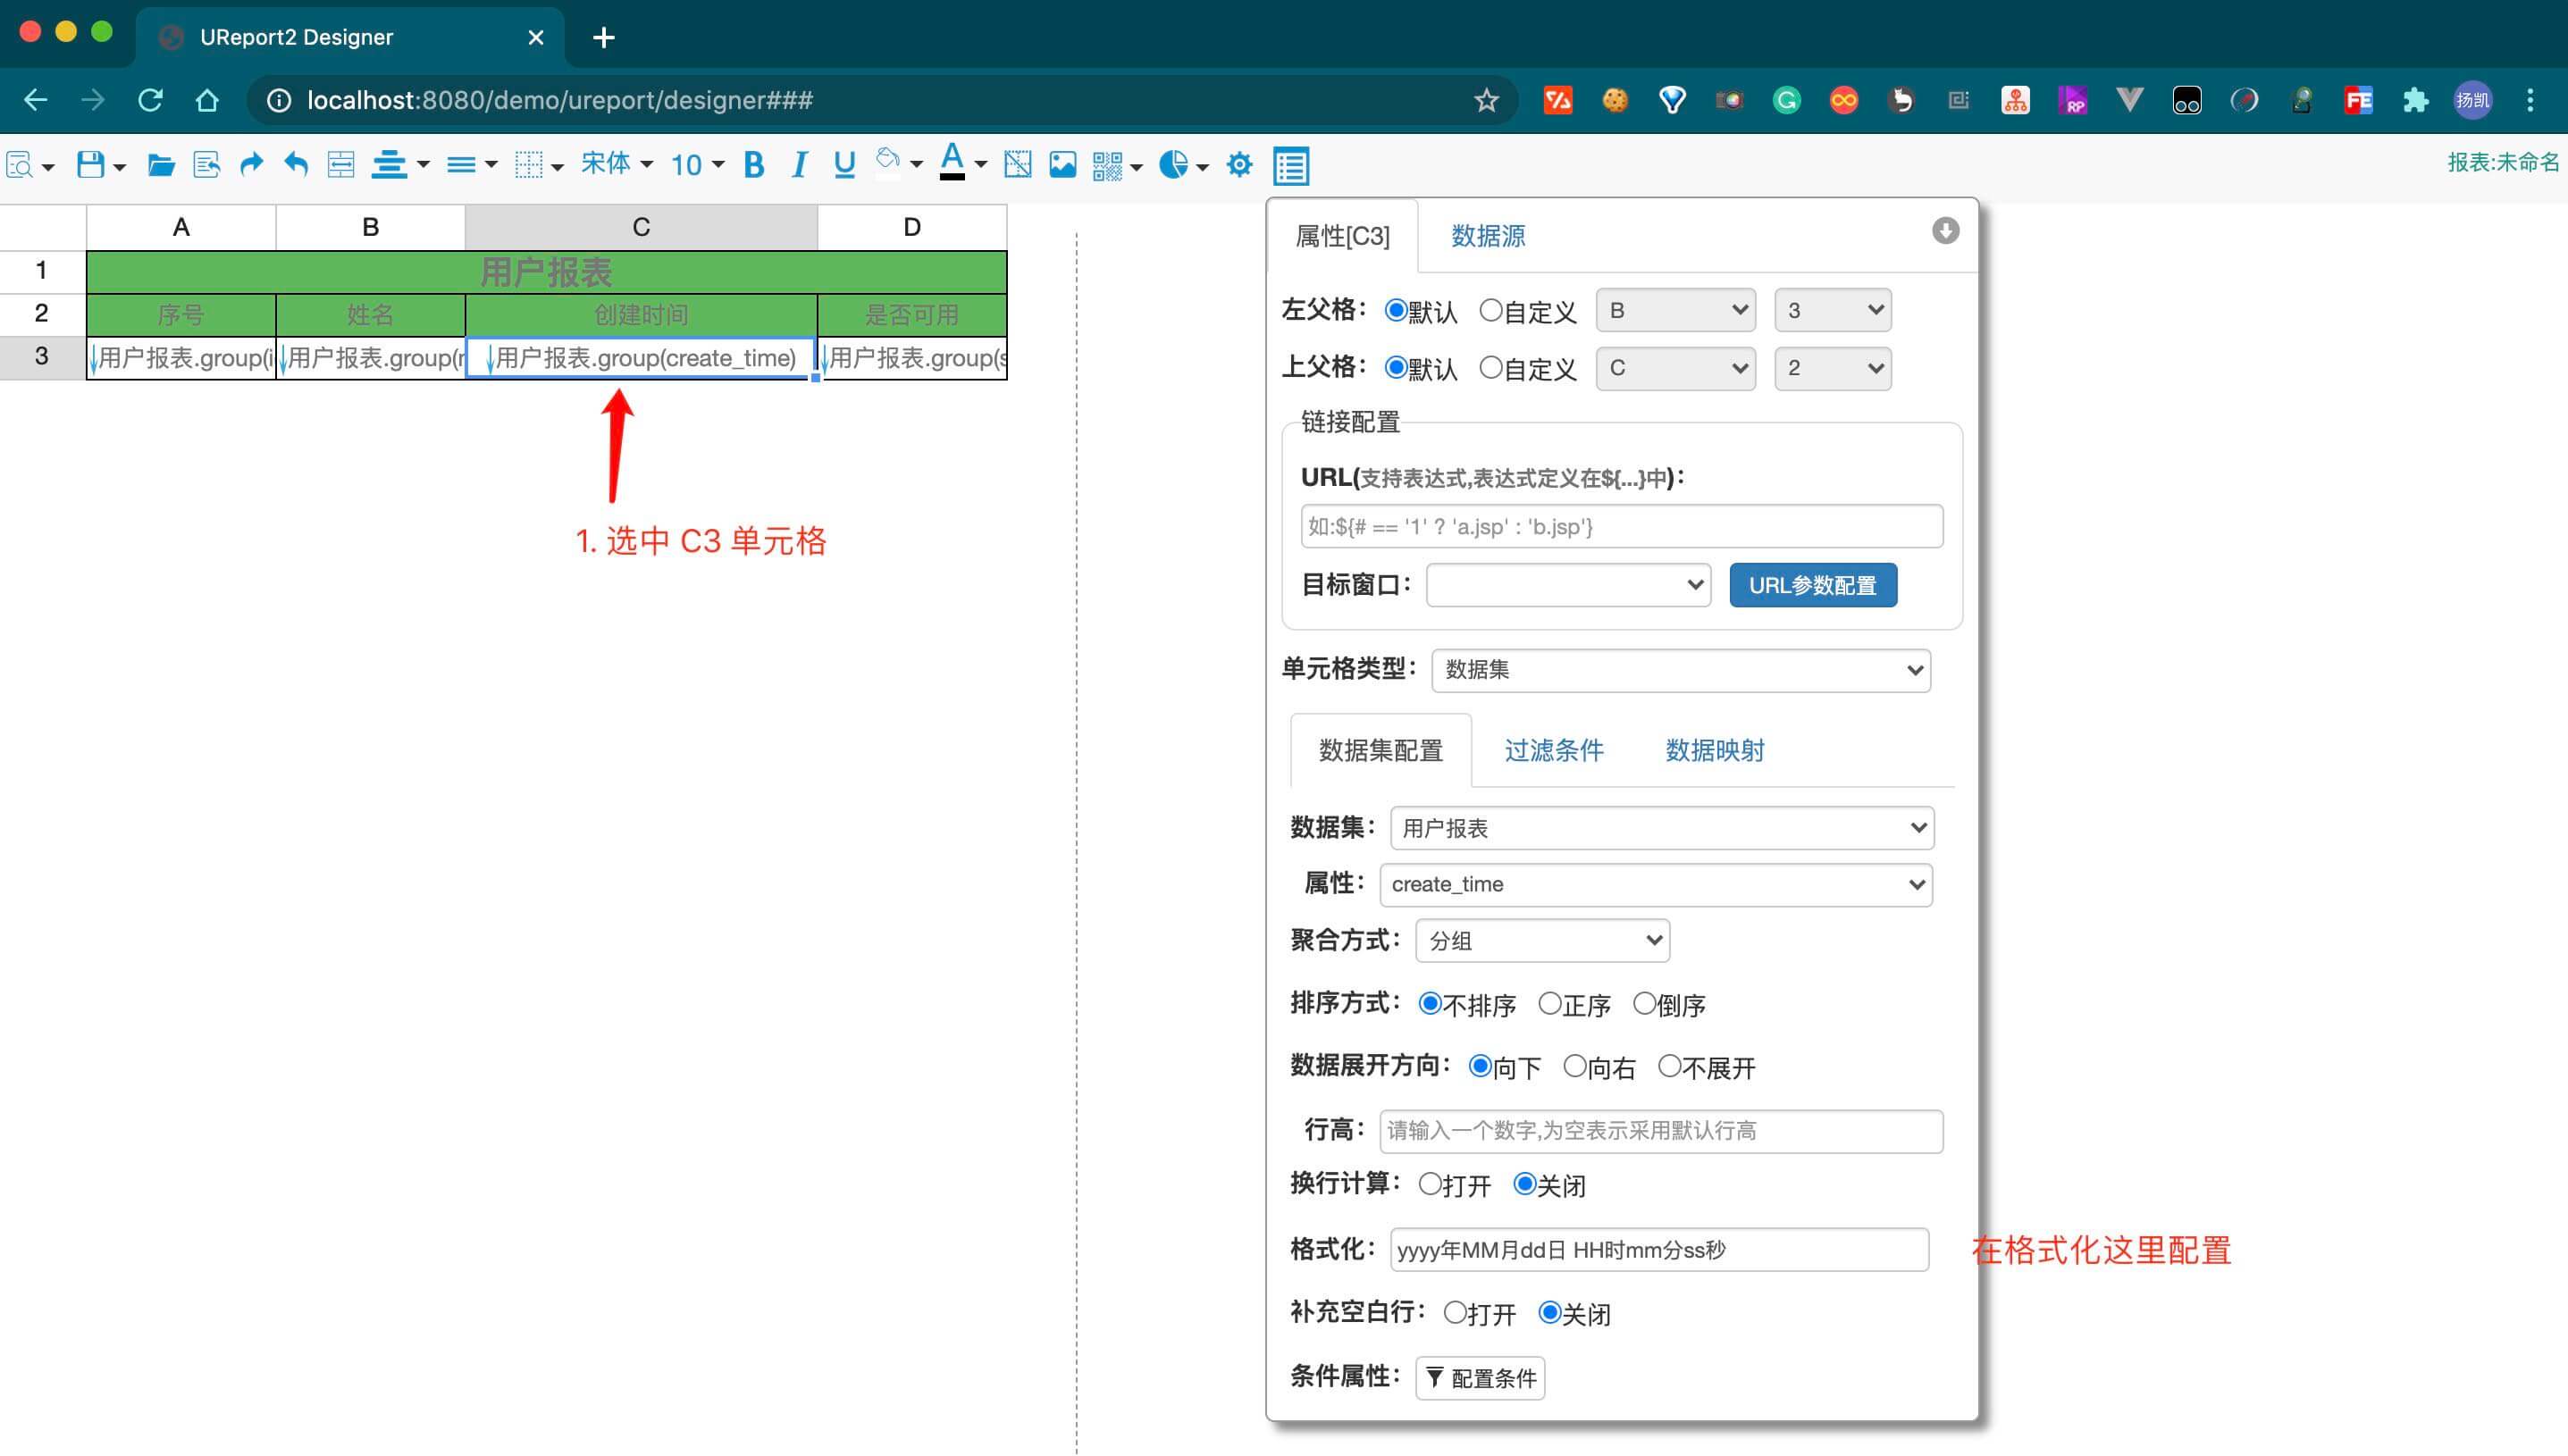Open the 聚合方式 dropdown showing 分组
The height and width of the screenshot is (1456, 2568).
click(x=1542, y=940)
